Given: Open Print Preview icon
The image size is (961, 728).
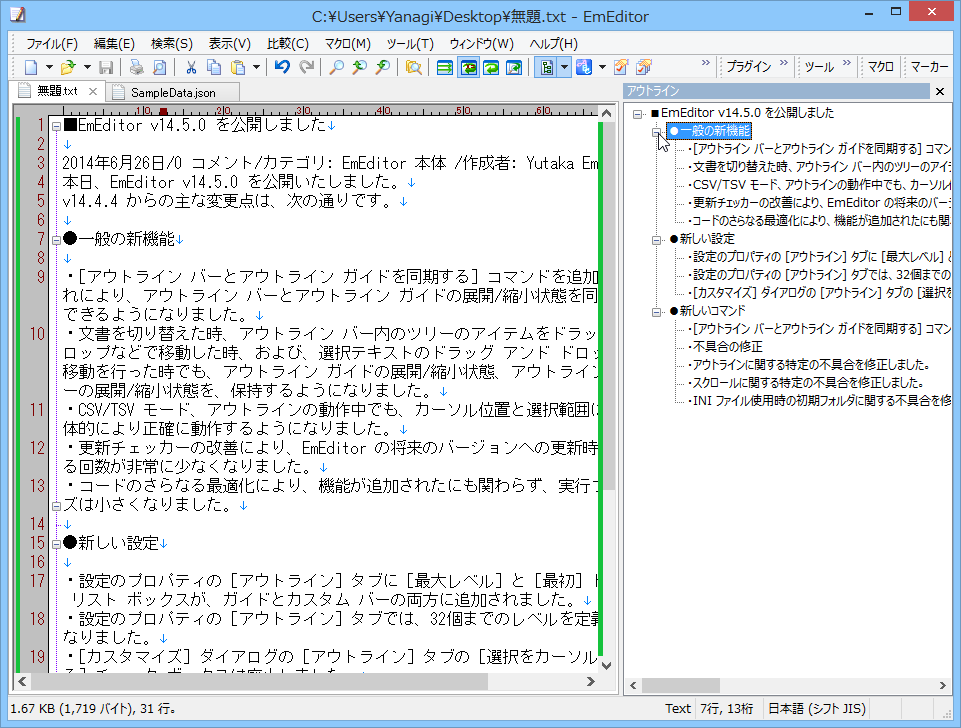Looking at the screenshot, I should (159, 67).
